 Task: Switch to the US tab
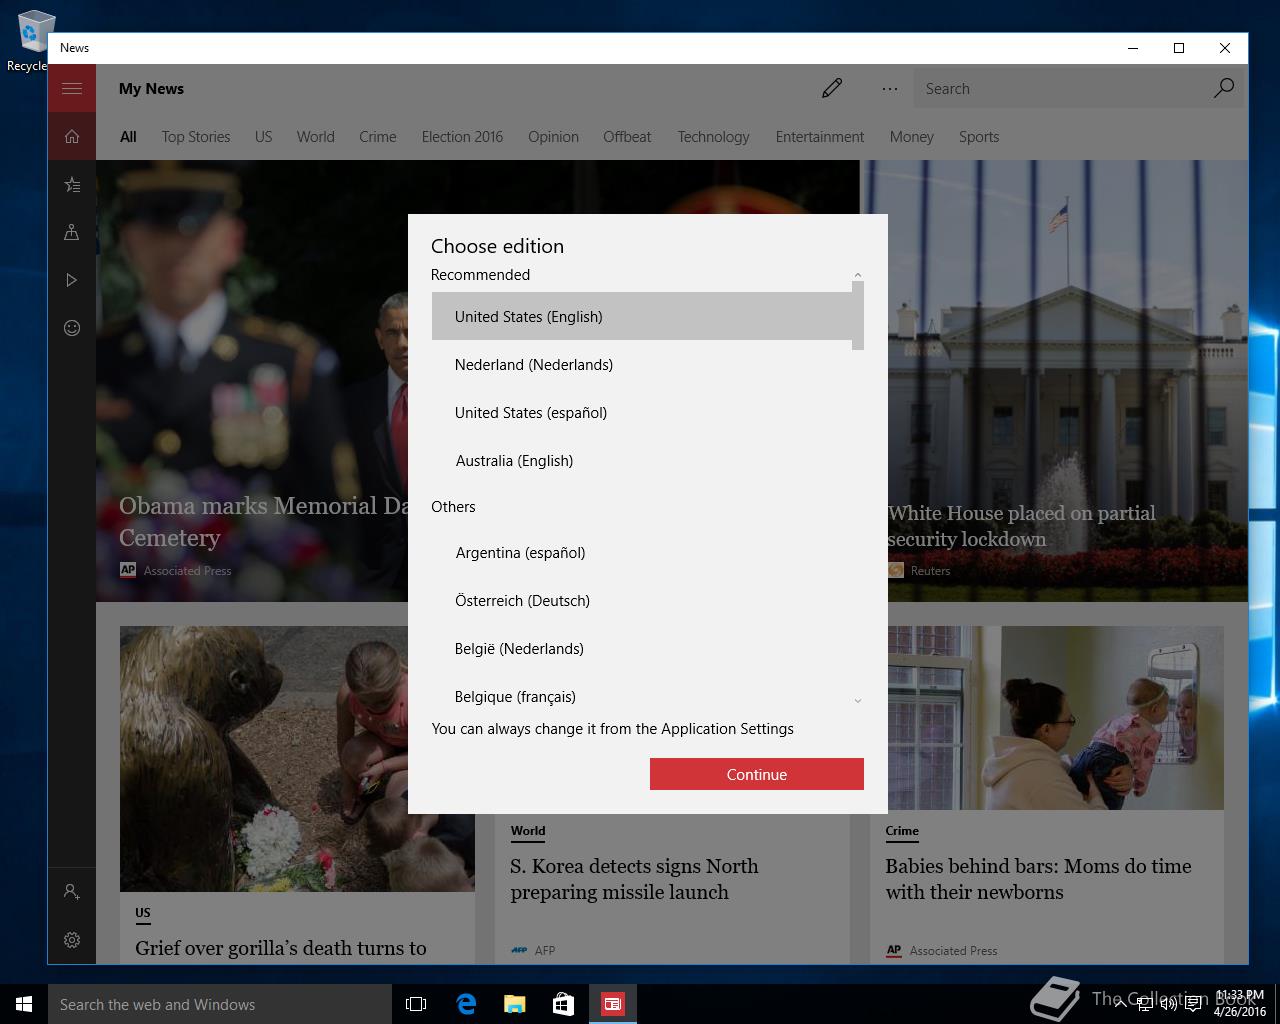(x=263, y=137)
